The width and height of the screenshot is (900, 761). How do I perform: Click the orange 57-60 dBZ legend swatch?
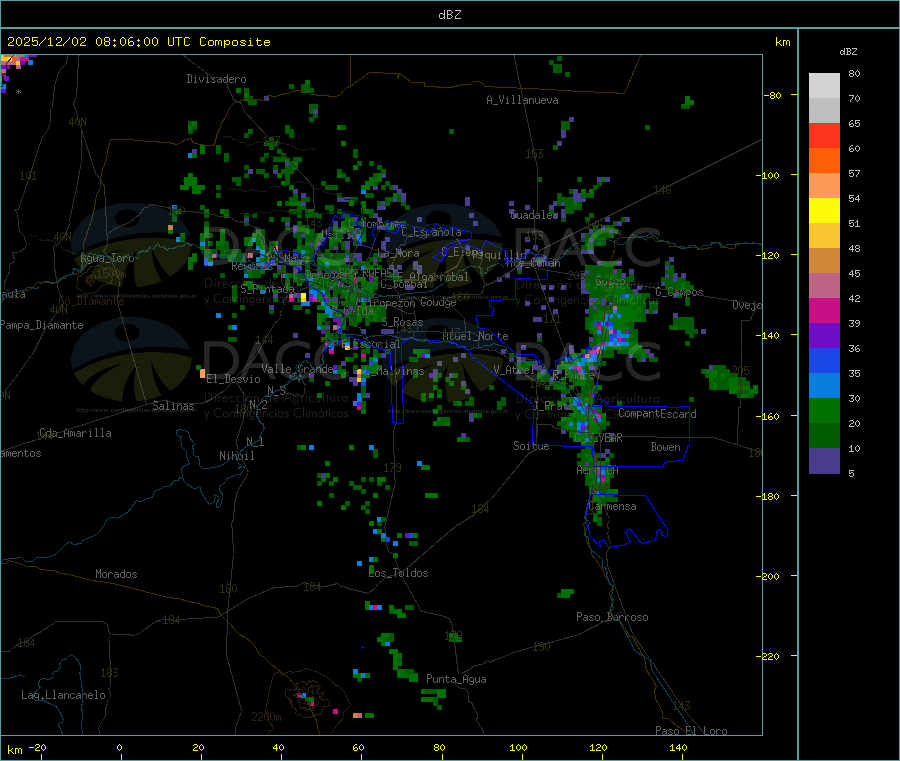tap(824, 161)
